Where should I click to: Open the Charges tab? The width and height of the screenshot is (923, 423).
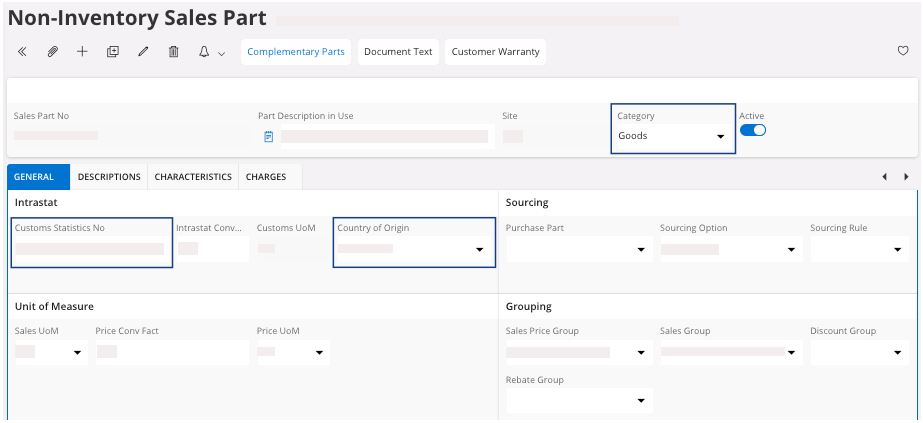[266, 177]
